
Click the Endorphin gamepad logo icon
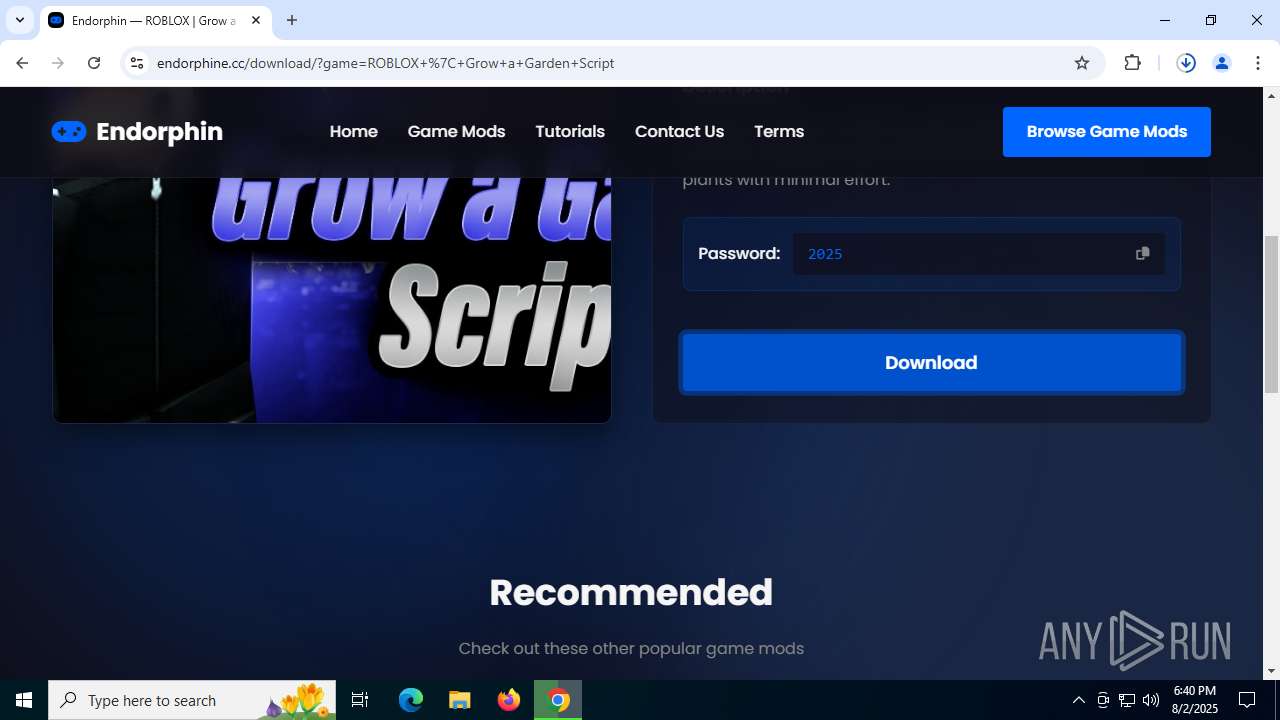point(69,132)
